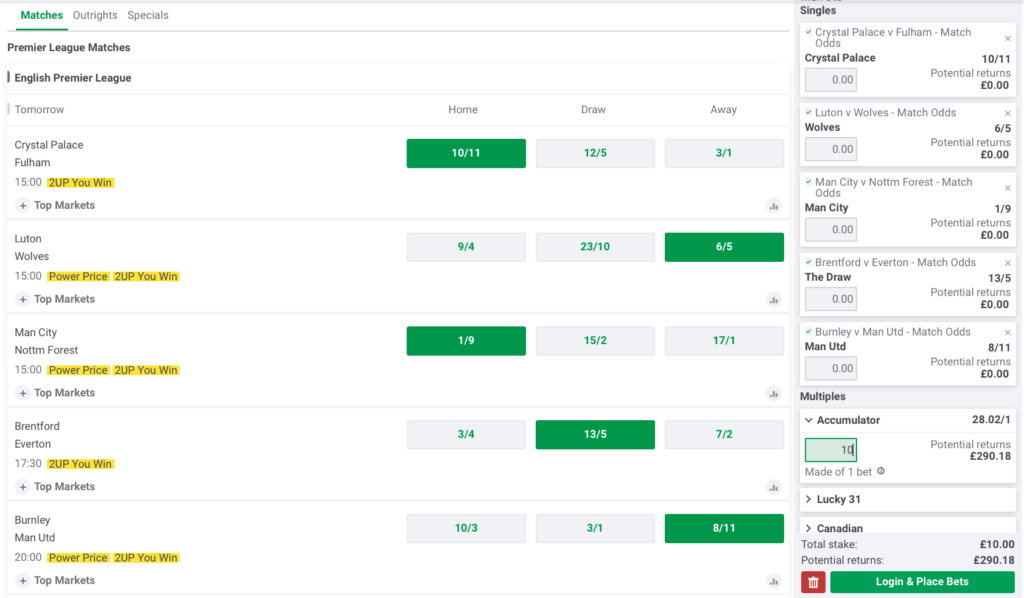Click the Accumulator stake input field
This screenshot has height=598, width=1024.
coord(830,450)
